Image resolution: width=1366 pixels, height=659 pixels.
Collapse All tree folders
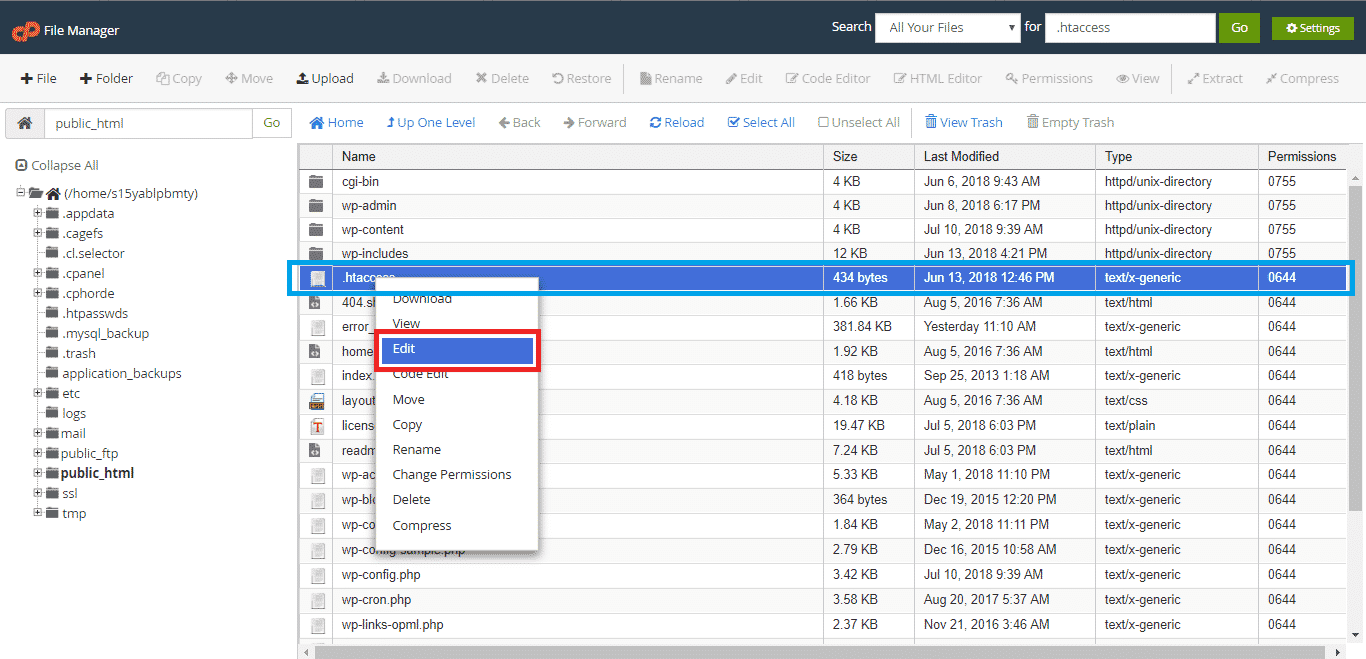pyautogui.click(x=57, y=165)
